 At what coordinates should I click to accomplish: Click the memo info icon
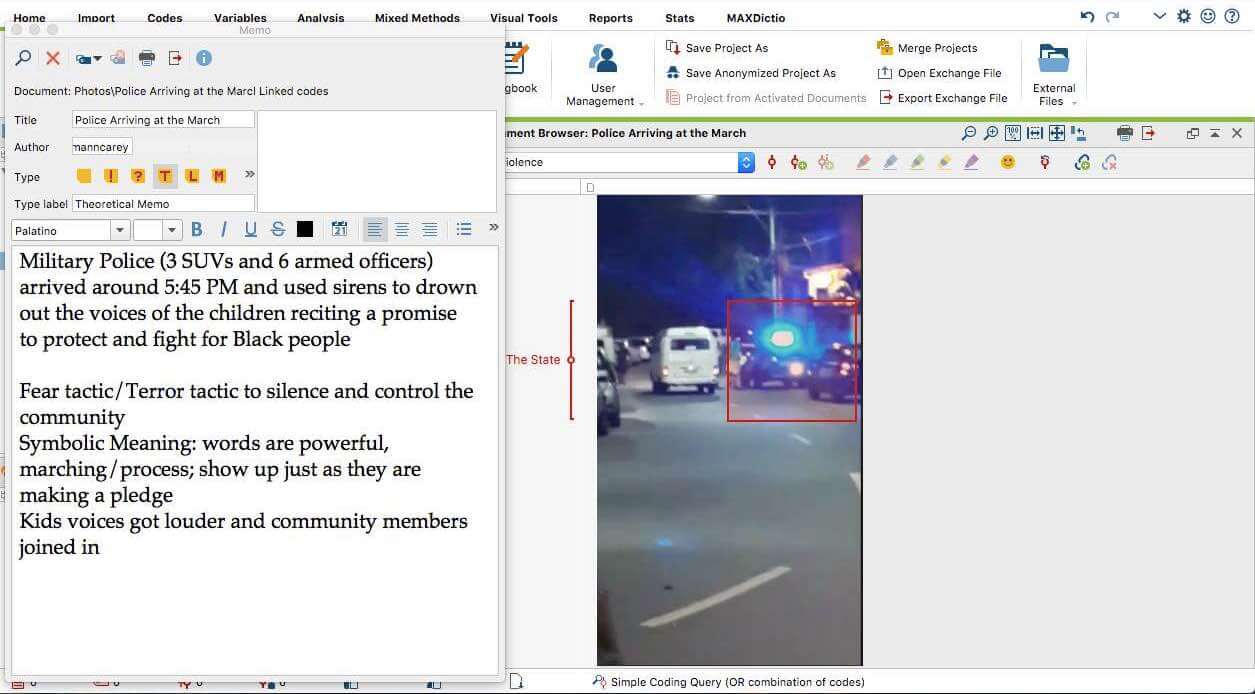coord(204,58)
